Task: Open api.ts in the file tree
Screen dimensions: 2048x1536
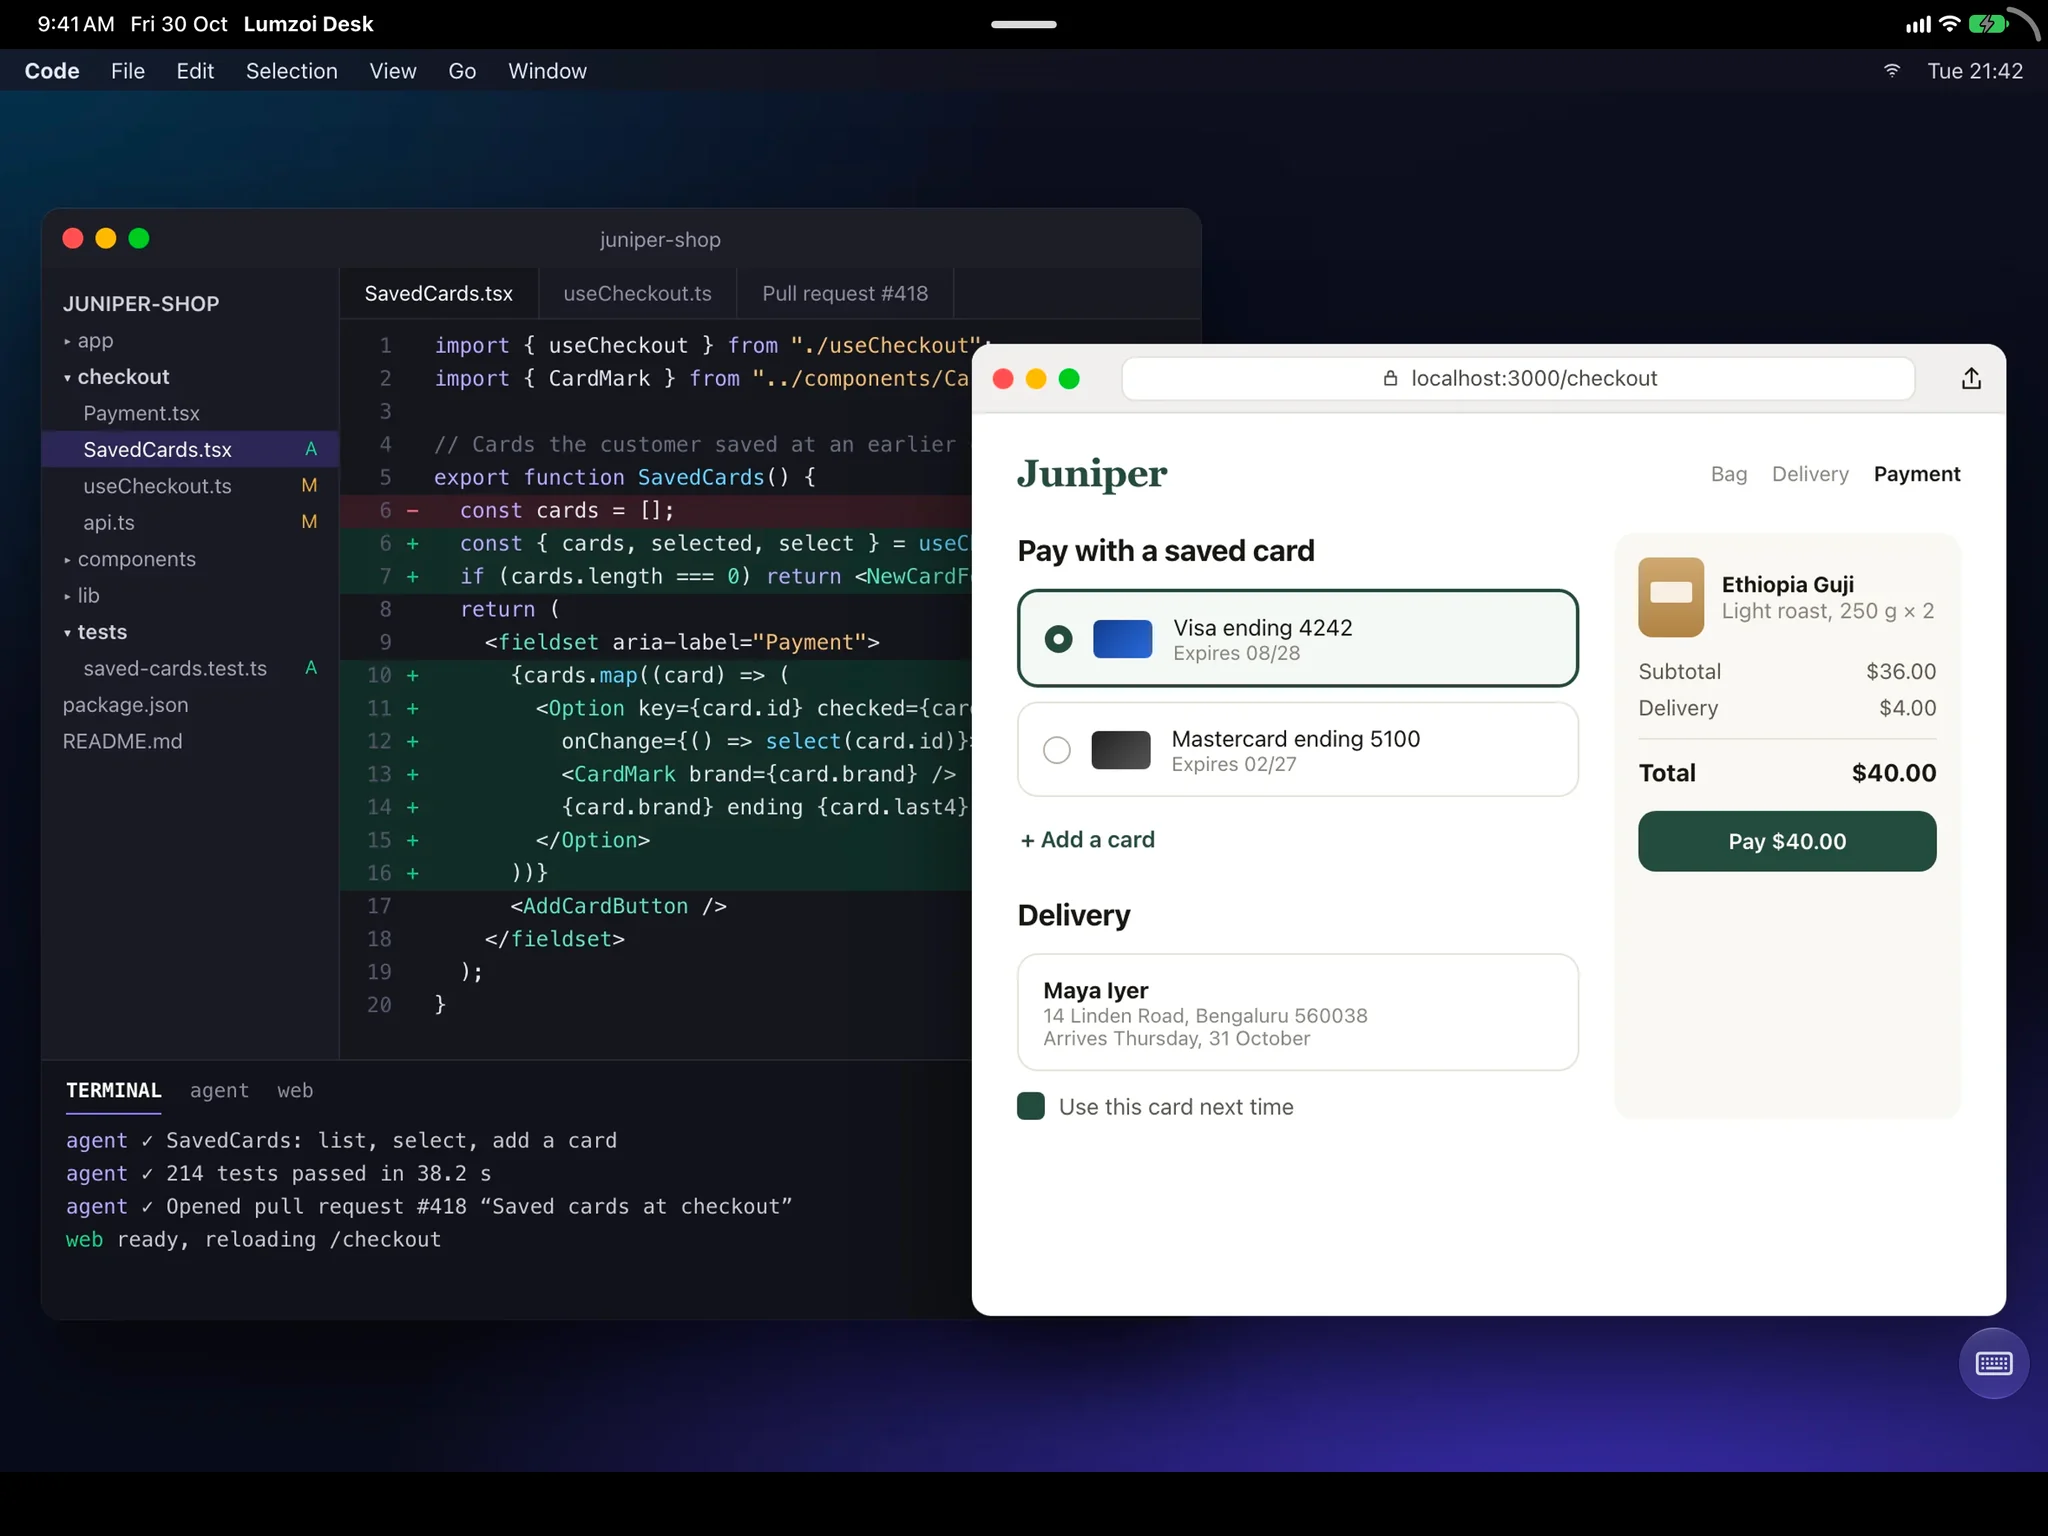Action: point(190,522)
